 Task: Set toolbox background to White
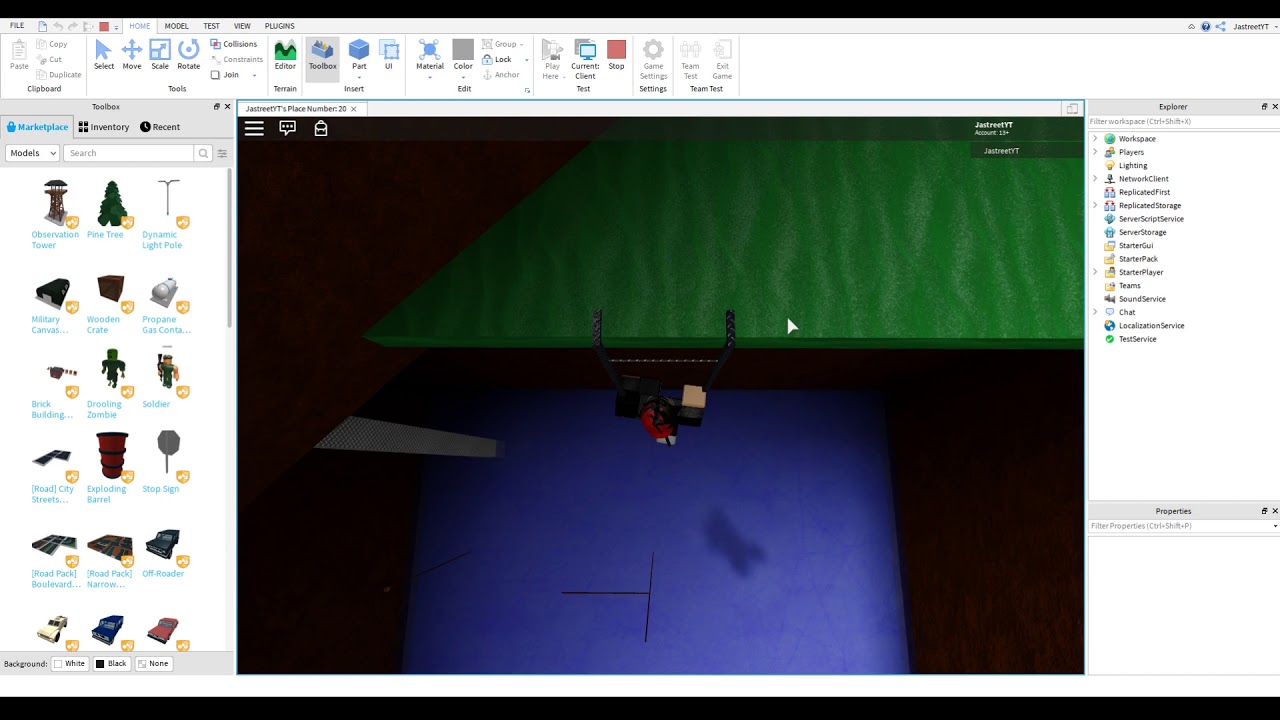click(x=70, y=664)
